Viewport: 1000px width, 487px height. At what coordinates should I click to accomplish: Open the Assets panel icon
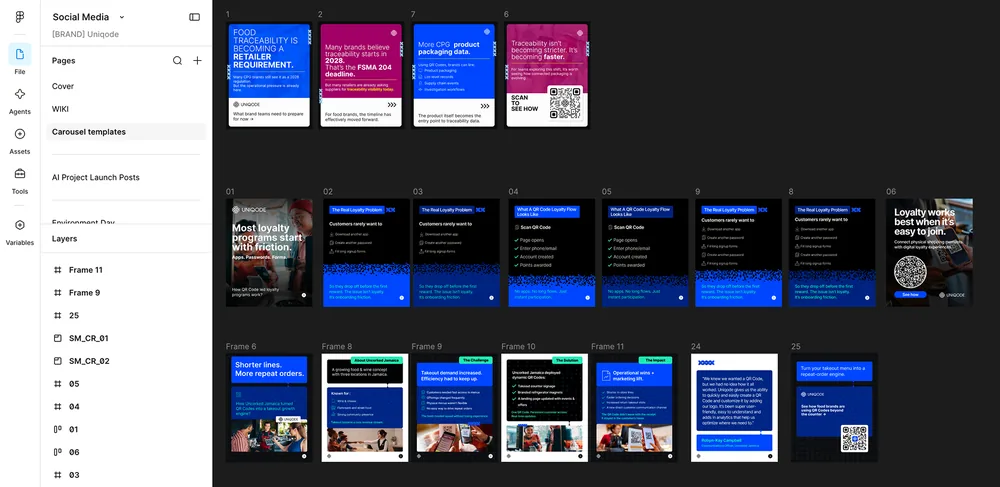[20, 134]
